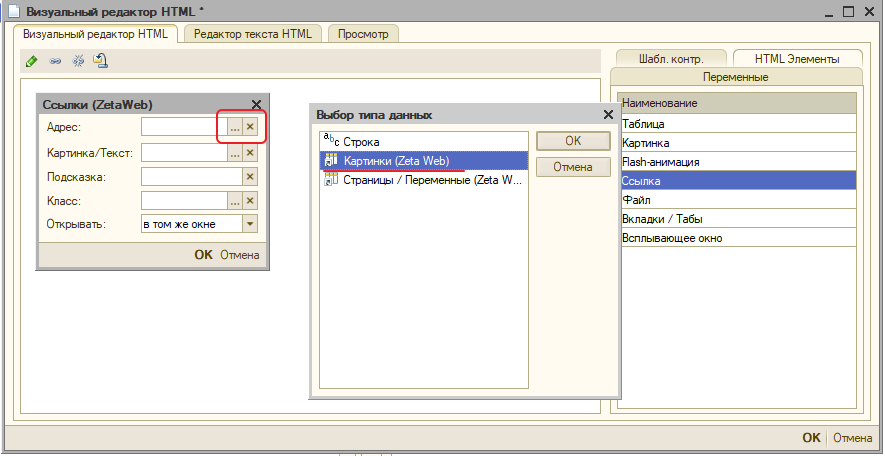Image resolution: width=885 pixels, height=456 pixels.
Task: Click into the Подсказка input field
Action: (x=192, y=177)
